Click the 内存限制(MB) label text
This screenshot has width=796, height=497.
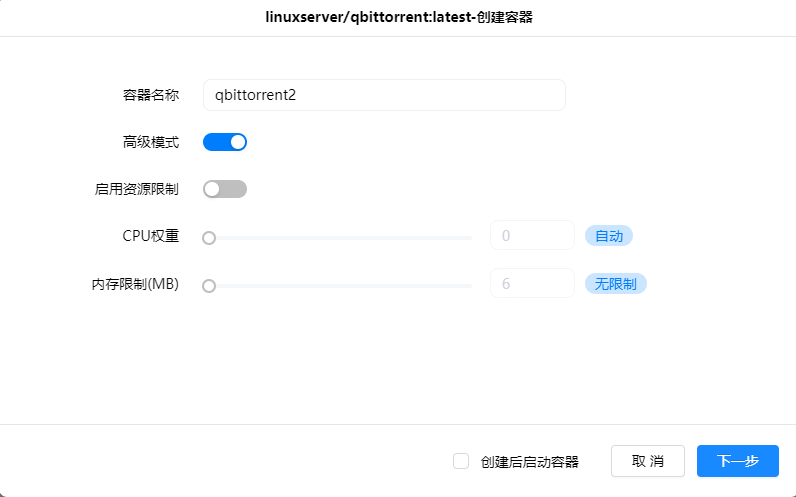(x=134, y=284)
